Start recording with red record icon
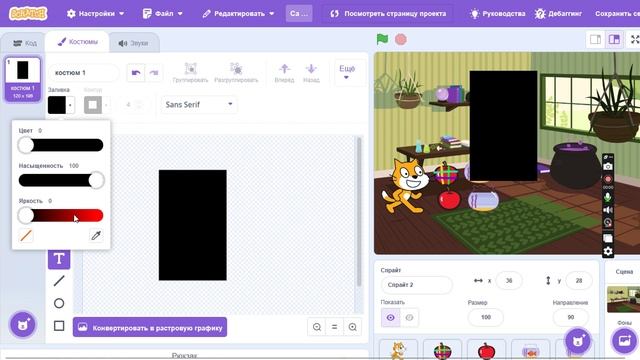 (x=608, y=179)
